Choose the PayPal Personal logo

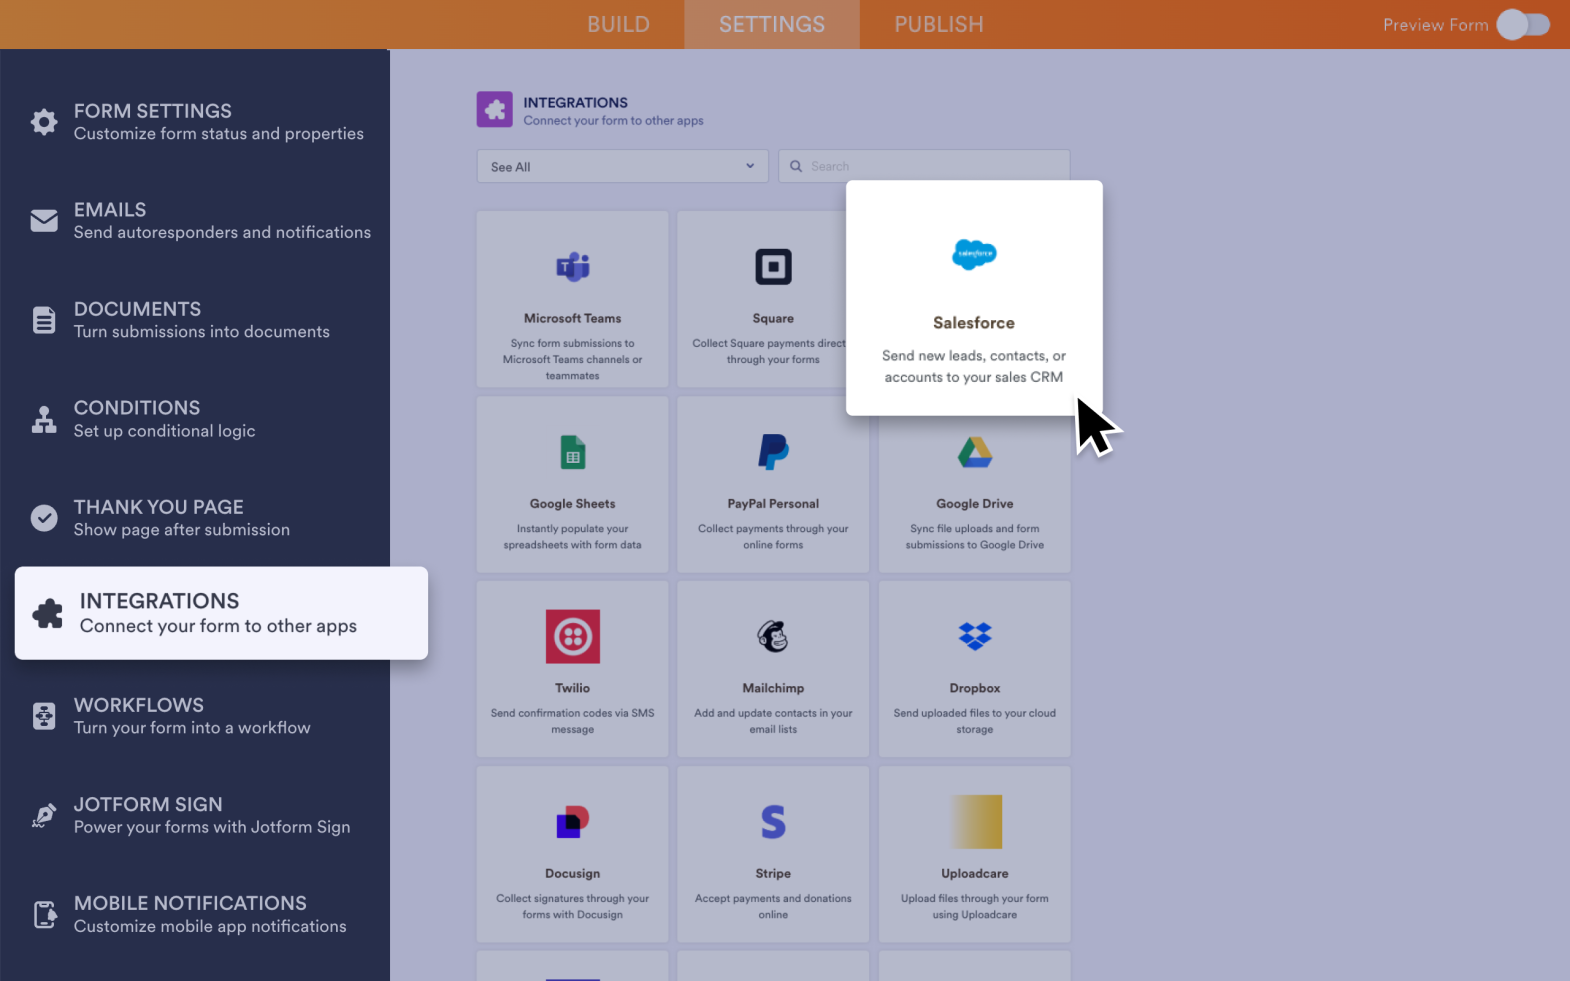coord(773,453)
